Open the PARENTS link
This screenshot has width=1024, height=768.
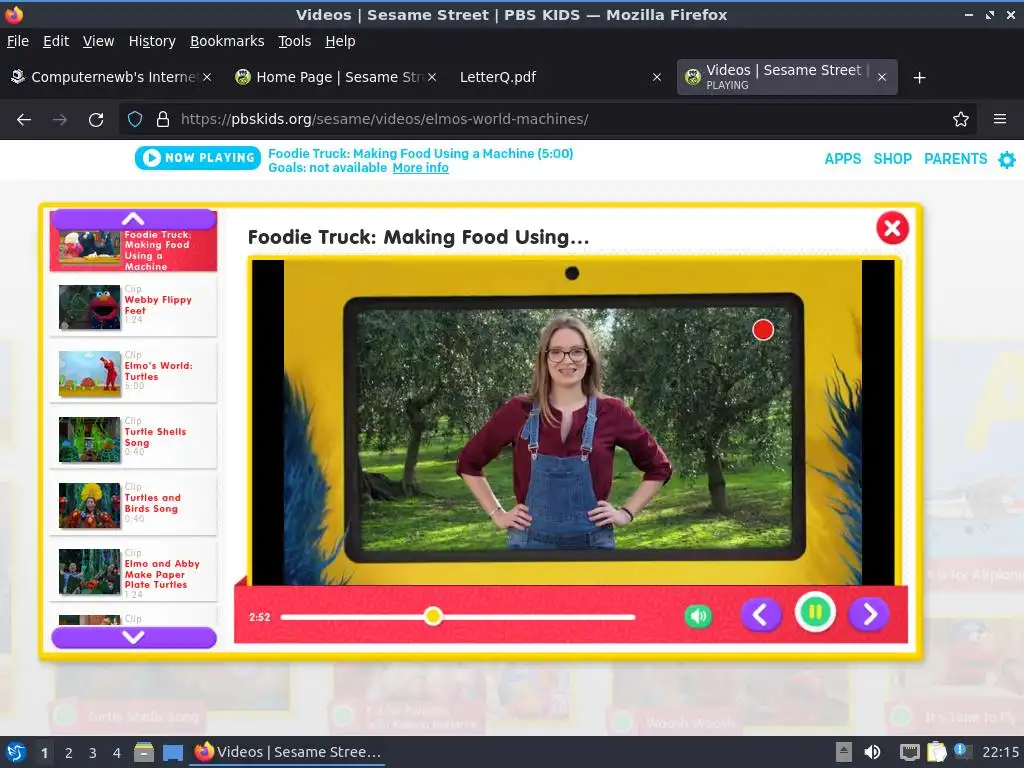[x=955, y=159]
